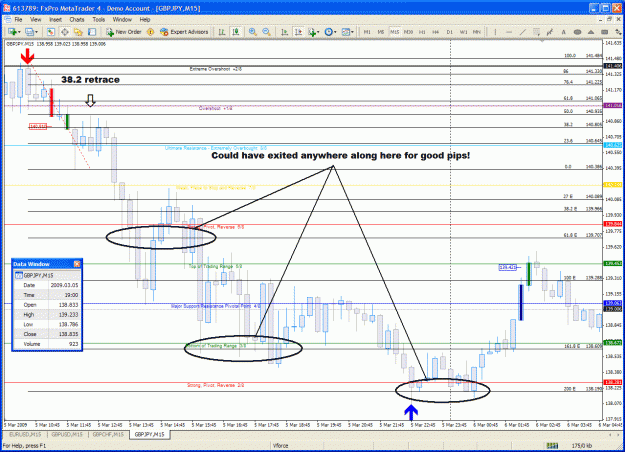Zoom out on the chart
This screenshot has height=452, width=625.
[266, 32]
